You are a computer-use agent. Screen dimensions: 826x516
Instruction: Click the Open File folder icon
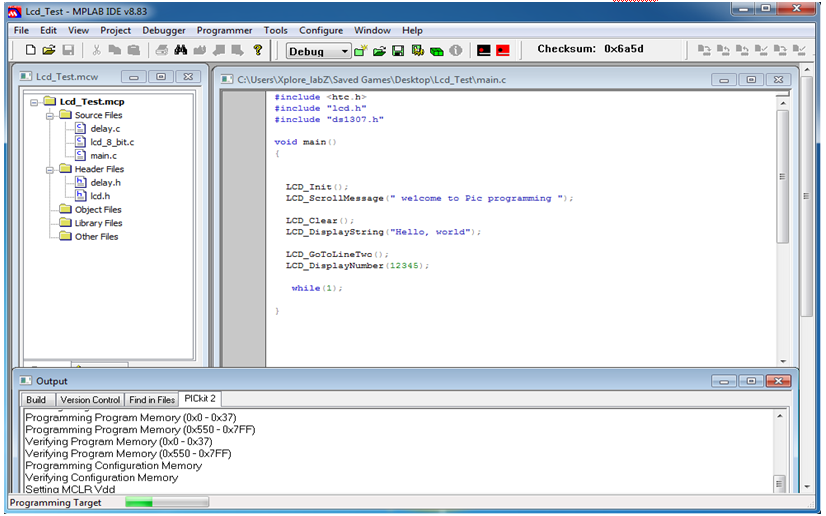click(x=49, y=50)
